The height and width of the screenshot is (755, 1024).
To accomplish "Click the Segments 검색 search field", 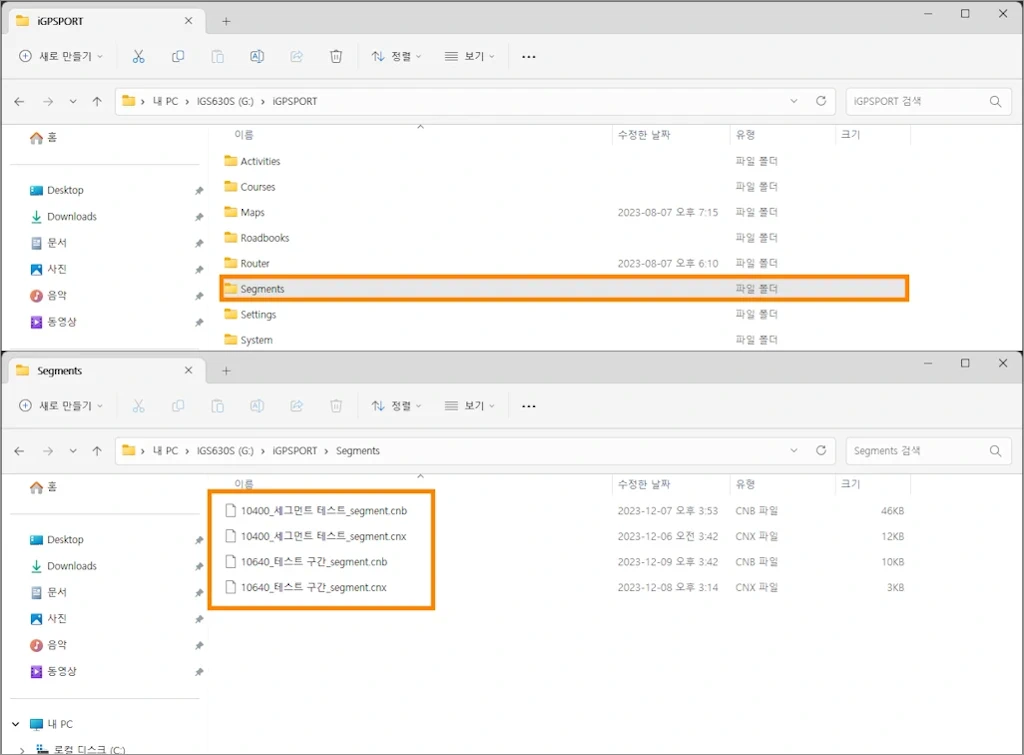I will (x=915, y=451).
